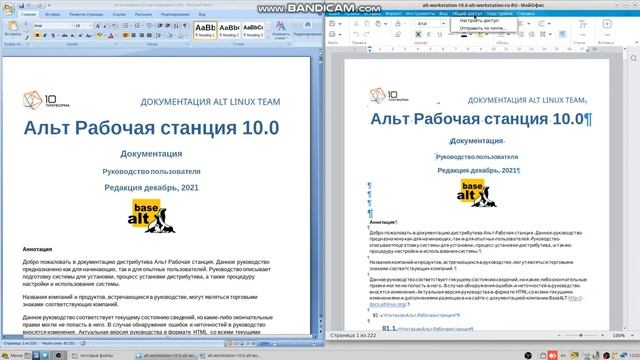This screenshot has width=640, height=360.
Task: Show paragraph marks in Word ribbon
Action: (185, 26)
